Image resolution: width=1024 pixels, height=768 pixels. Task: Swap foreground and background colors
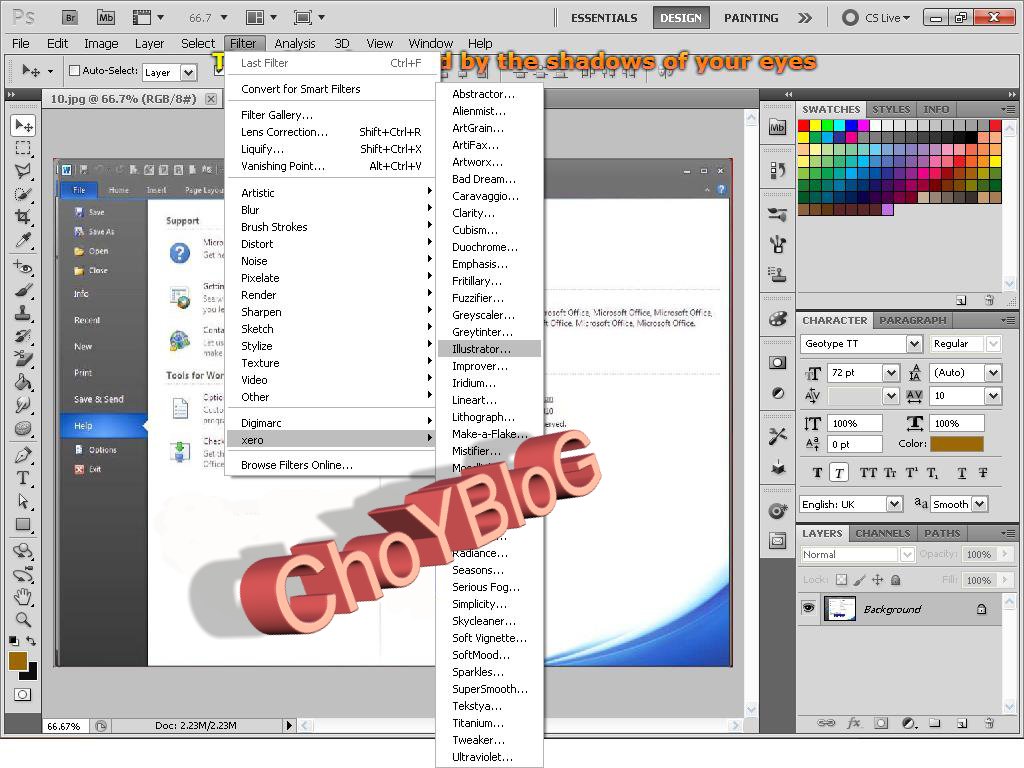[31, 641]
